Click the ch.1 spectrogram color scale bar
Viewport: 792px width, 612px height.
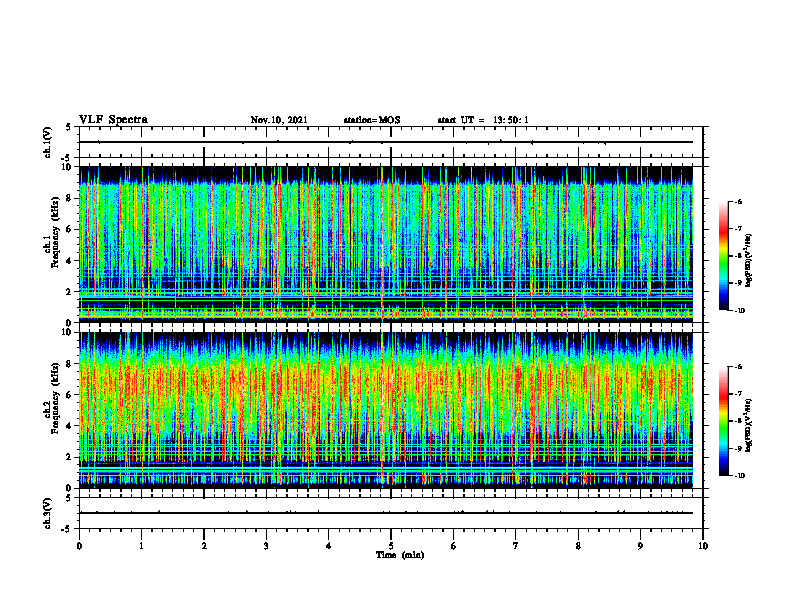pos(723,256)
